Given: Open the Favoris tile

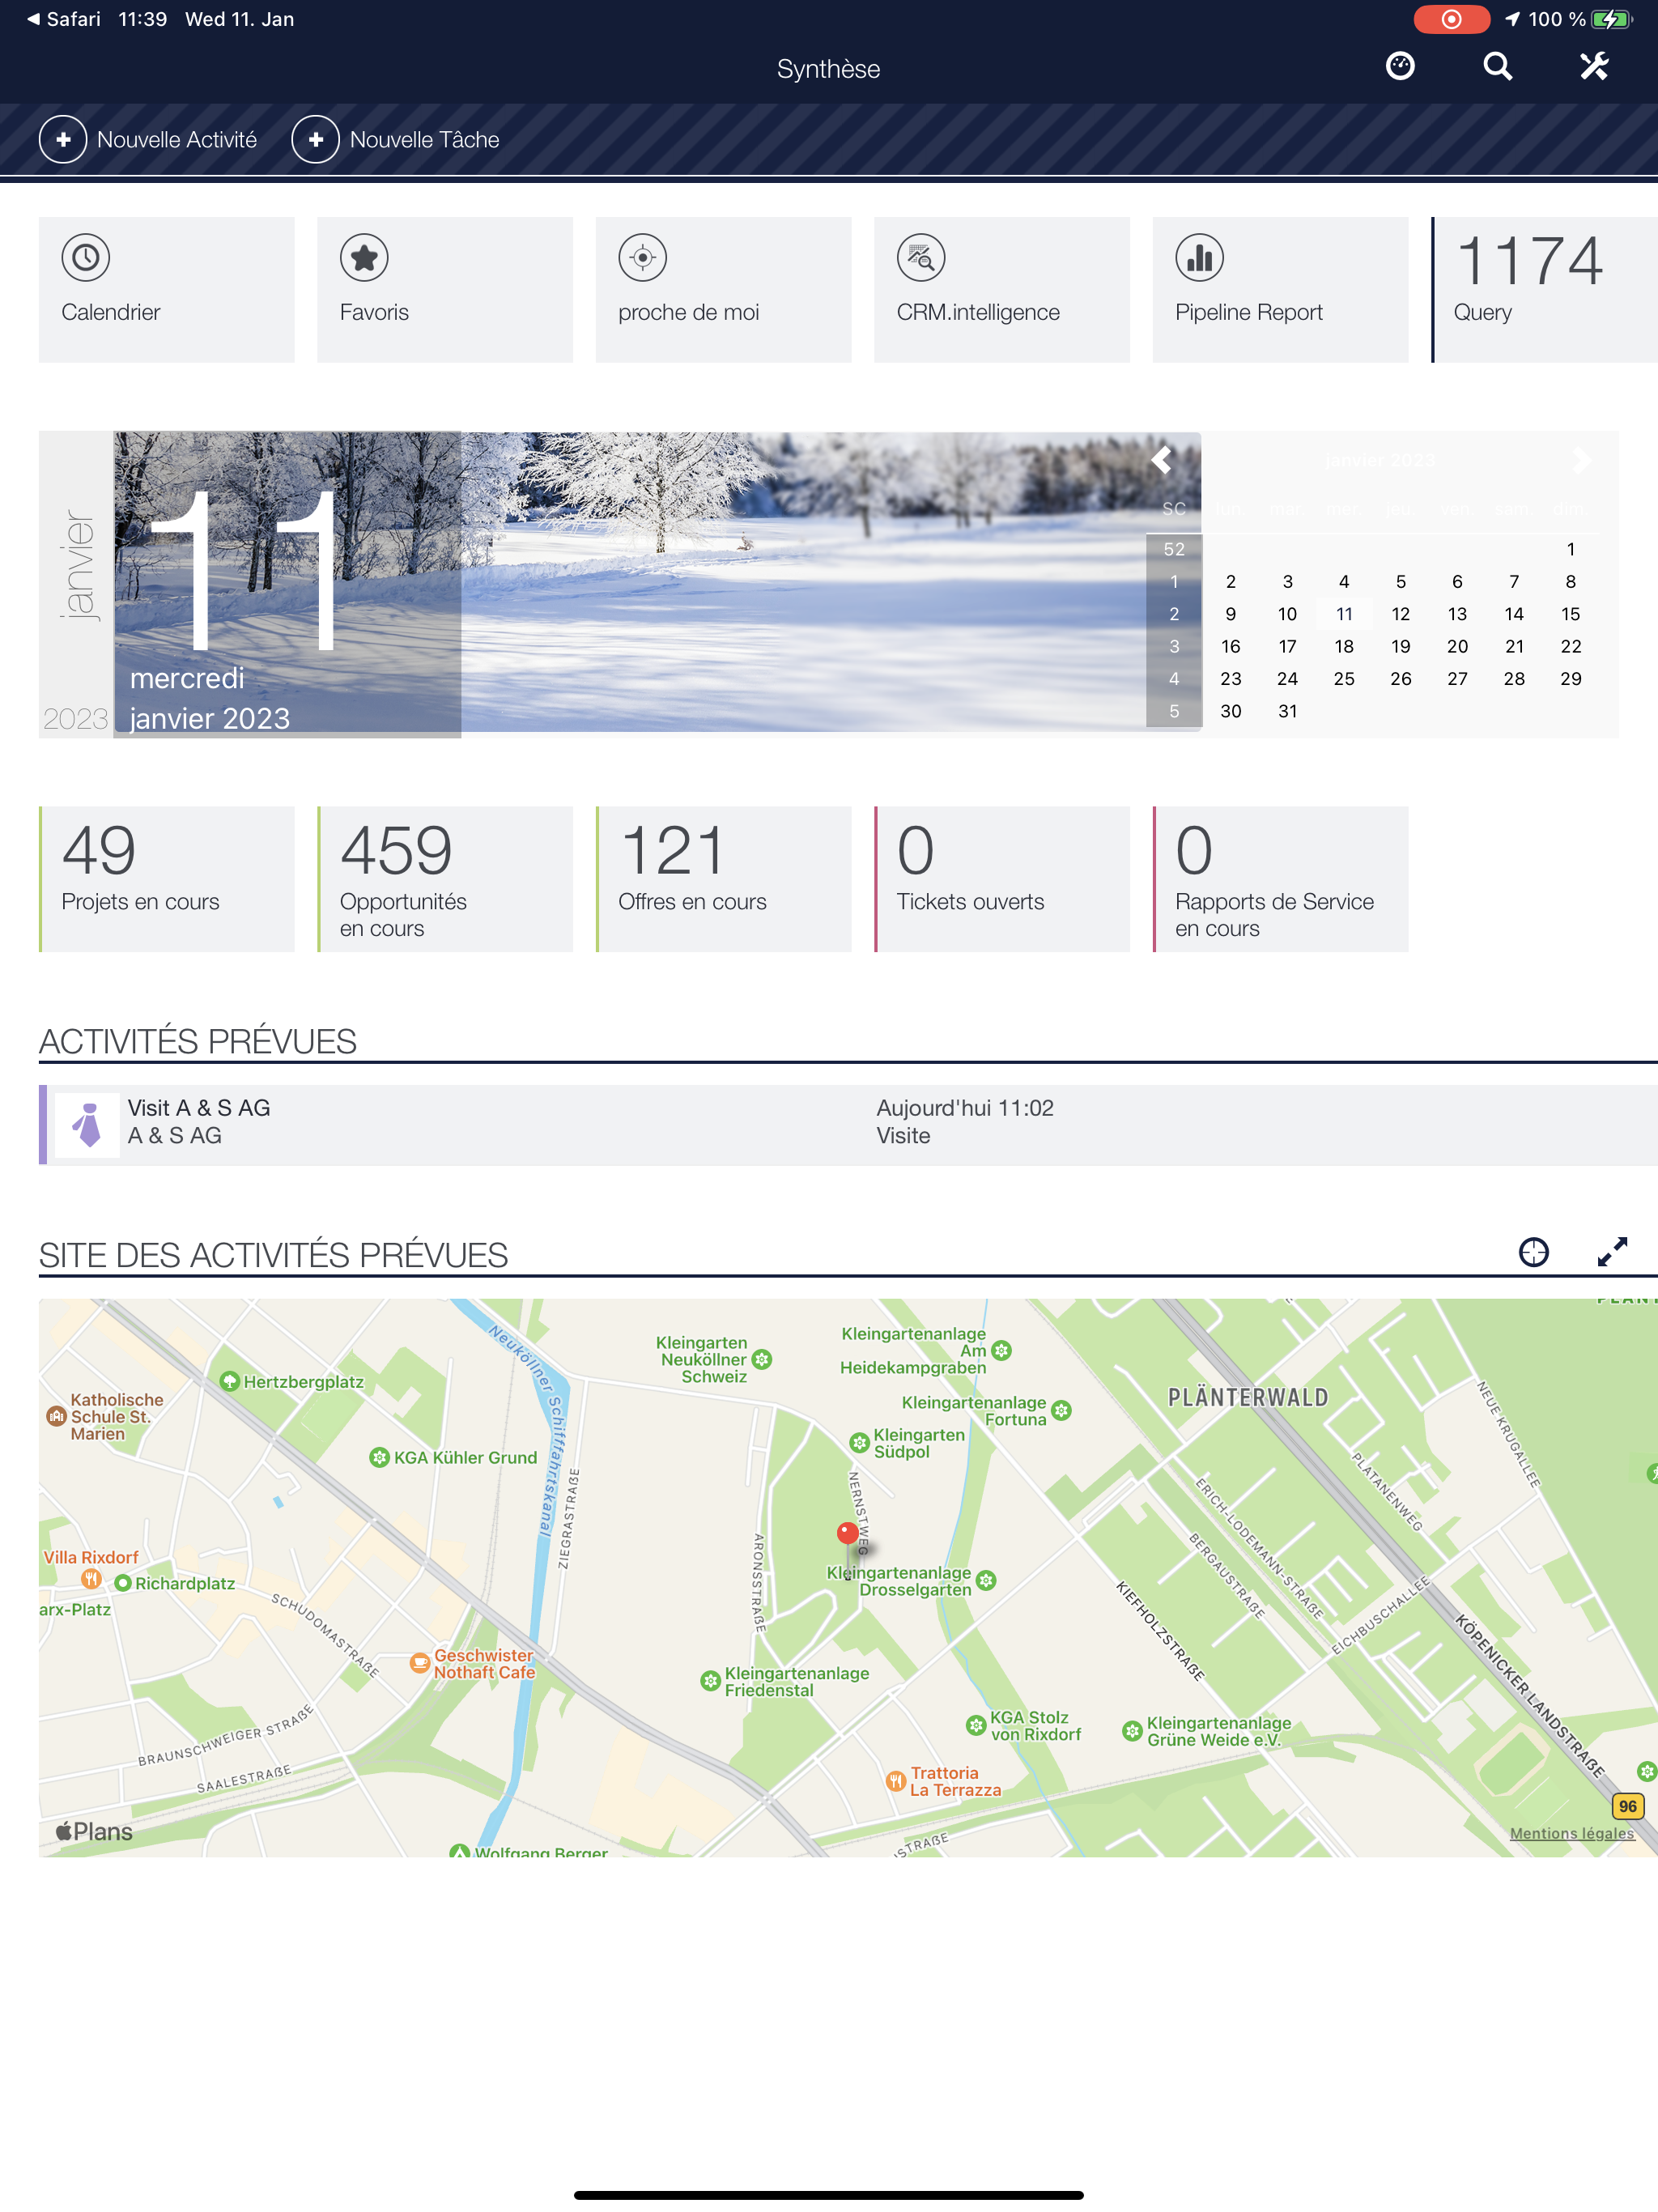Looking at the screenshot, I should [445, 289].
